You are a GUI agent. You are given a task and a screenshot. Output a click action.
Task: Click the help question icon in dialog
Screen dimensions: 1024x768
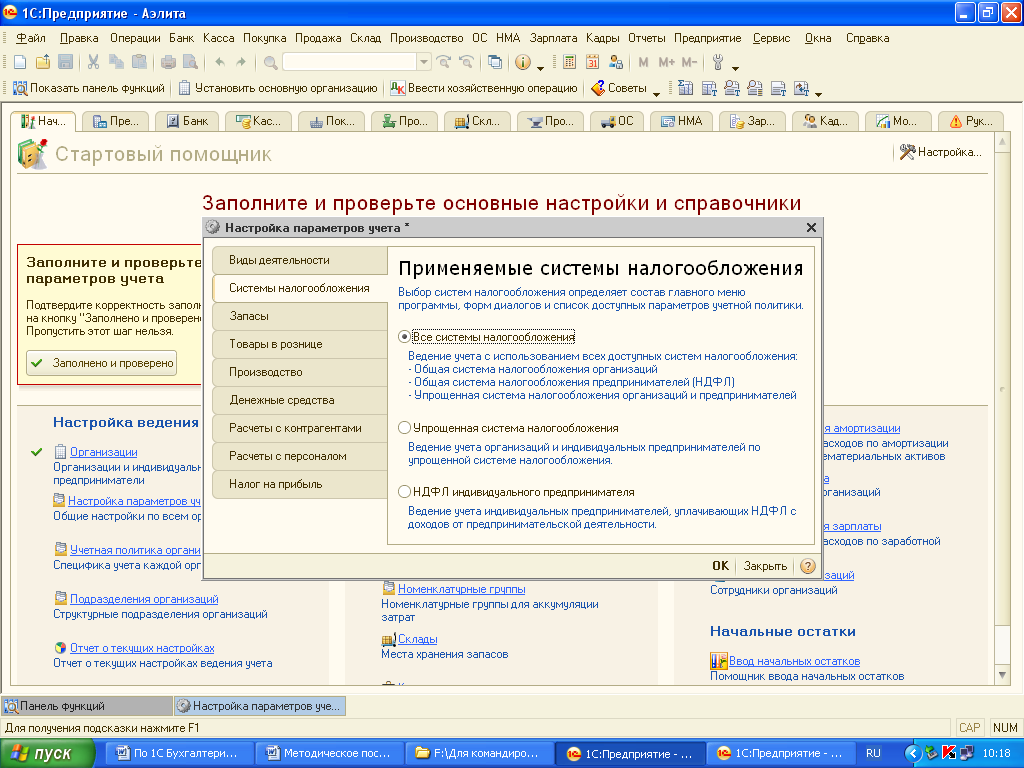pos(808,566)
